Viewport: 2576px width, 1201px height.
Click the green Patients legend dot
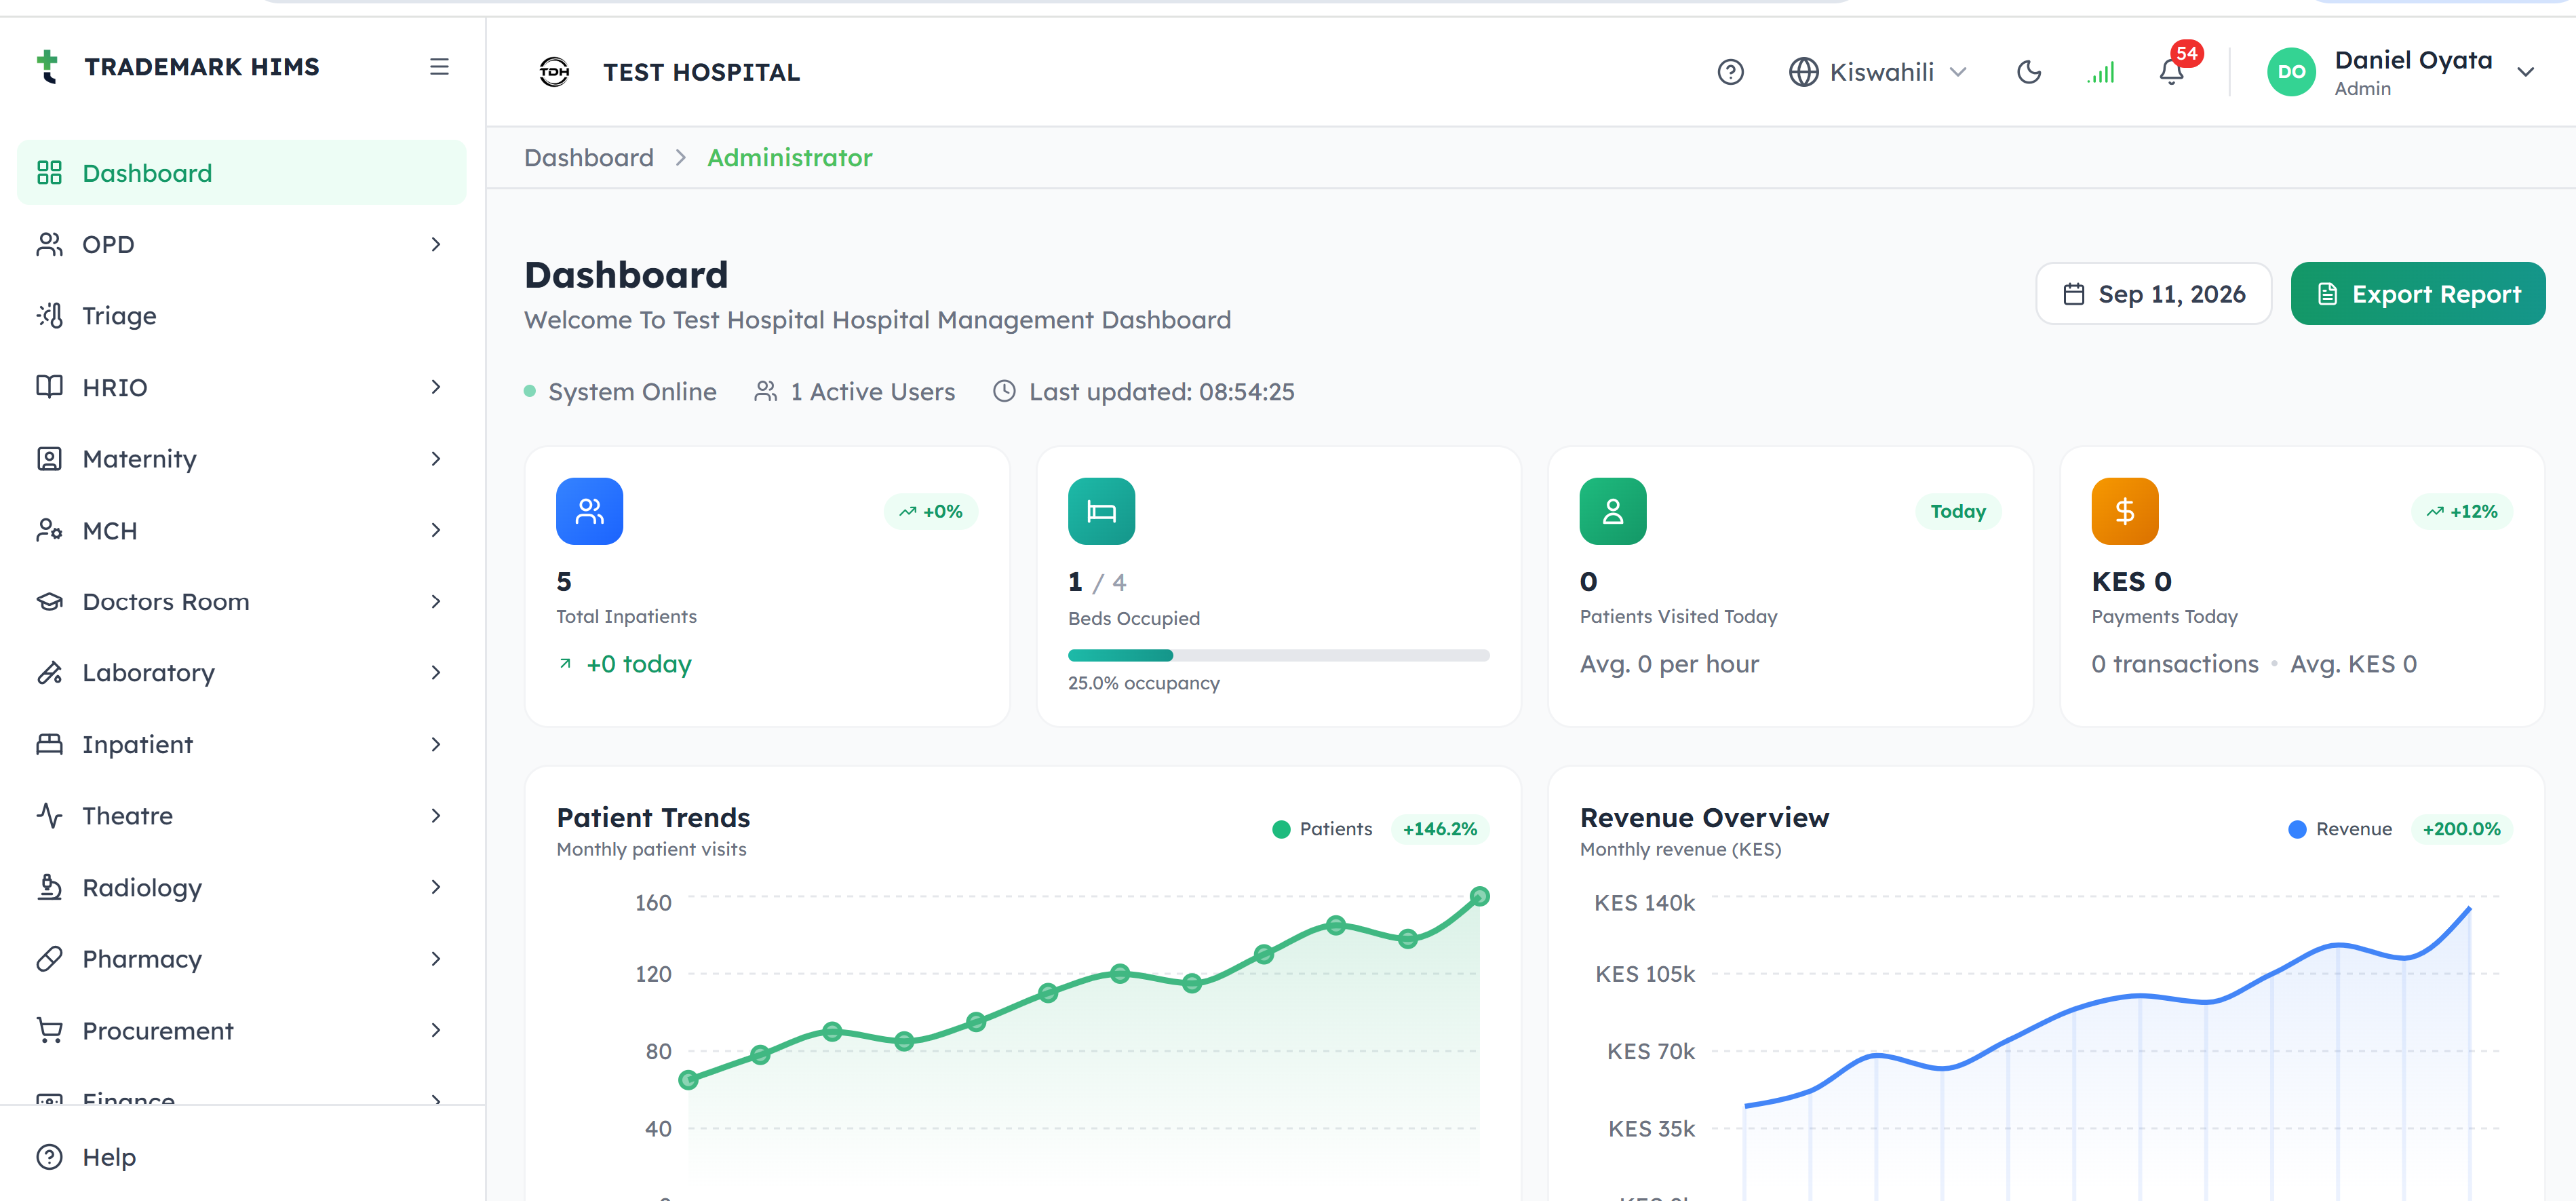[1280, 829]
